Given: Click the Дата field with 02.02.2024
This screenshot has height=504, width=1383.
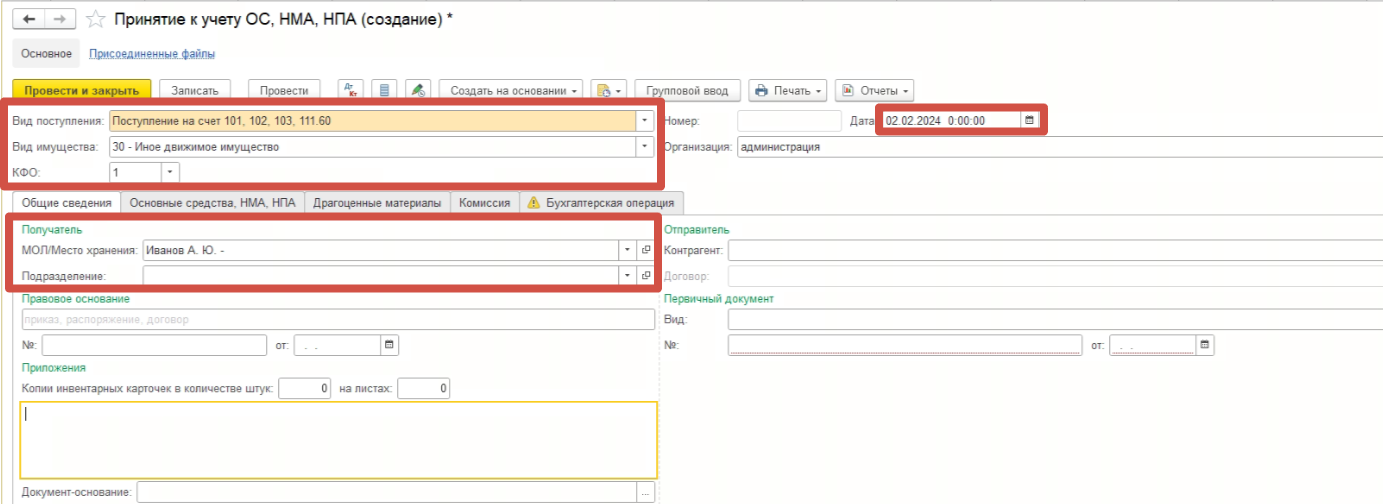Looking at the screenshot, I should click(x=950, y=120).
